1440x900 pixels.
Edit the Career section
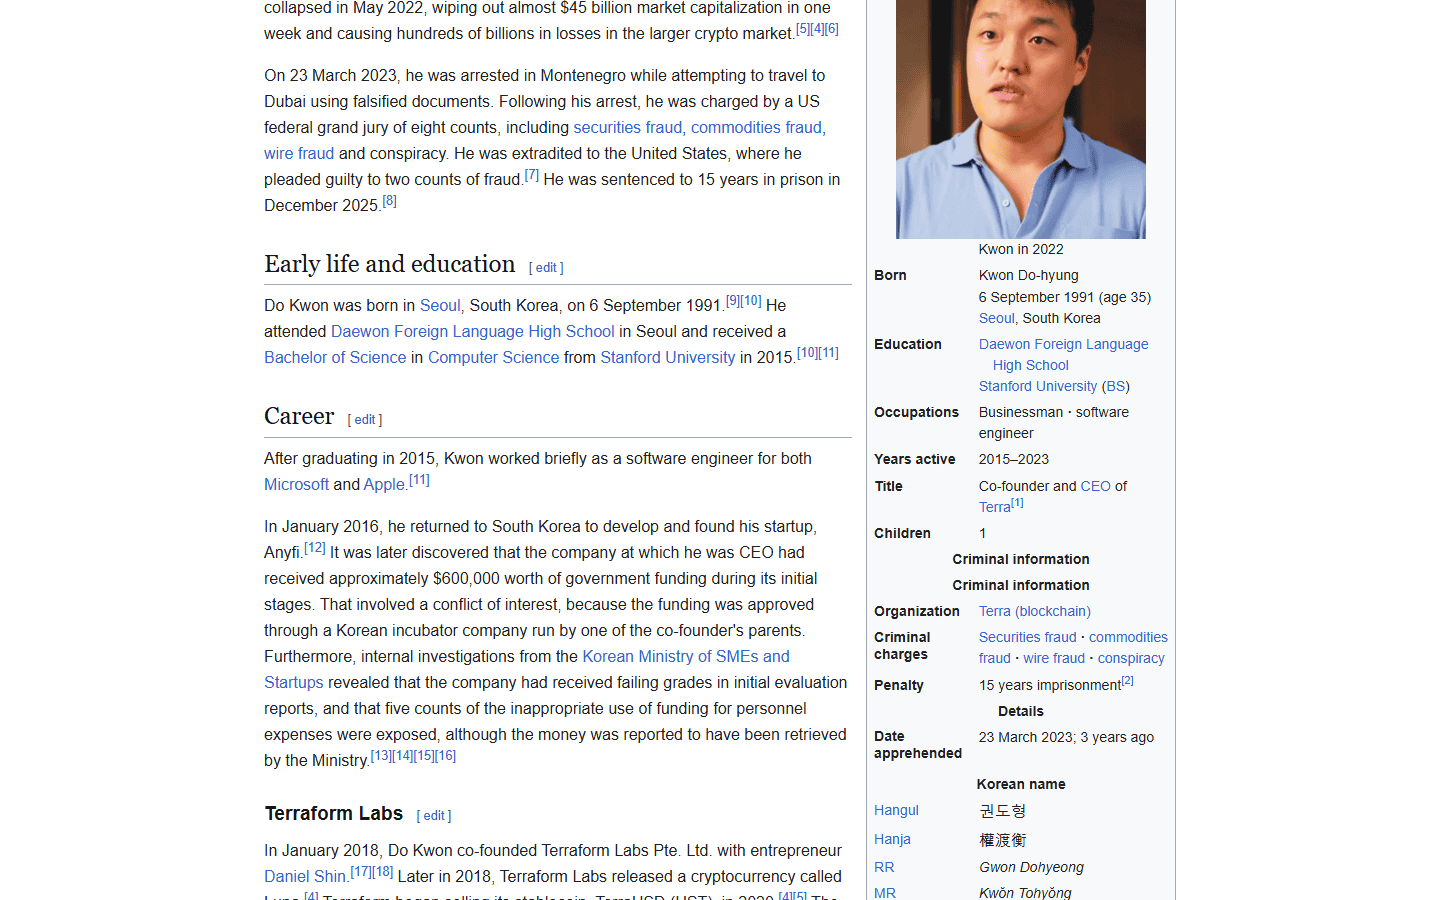coord(365,420)
